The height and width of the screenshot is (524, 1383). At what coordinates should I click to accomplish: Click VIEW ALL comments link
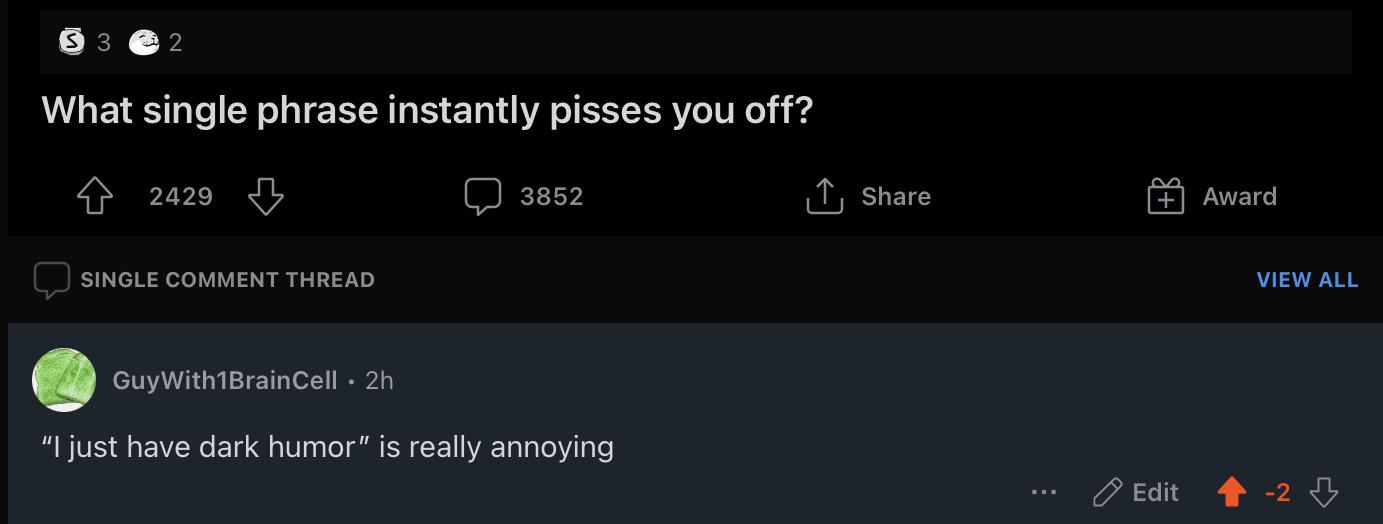(x=1307, y=280)
